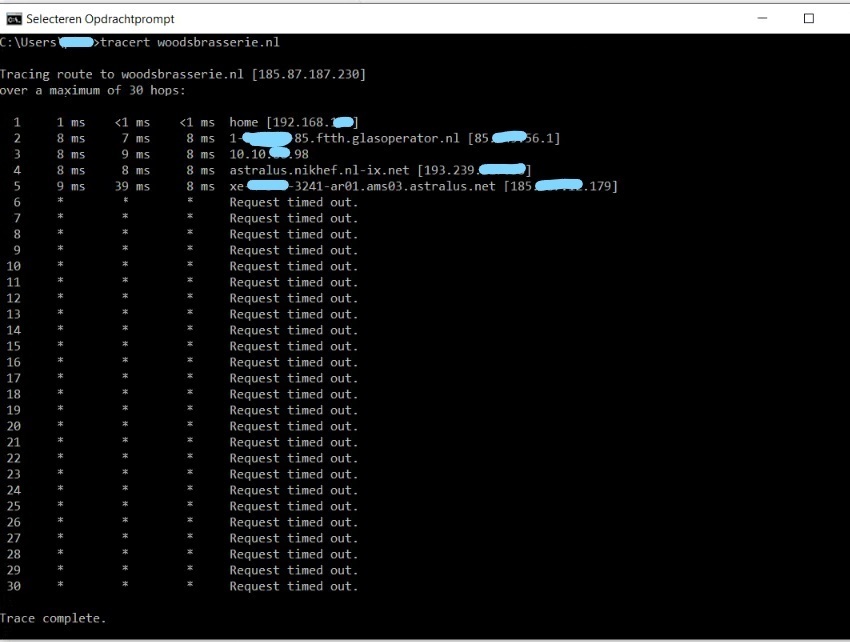Image resolution: width=850 pixels, height=642 pixels.
Task: Select hop 30's timed out entry
Action: tap(293, 586)
